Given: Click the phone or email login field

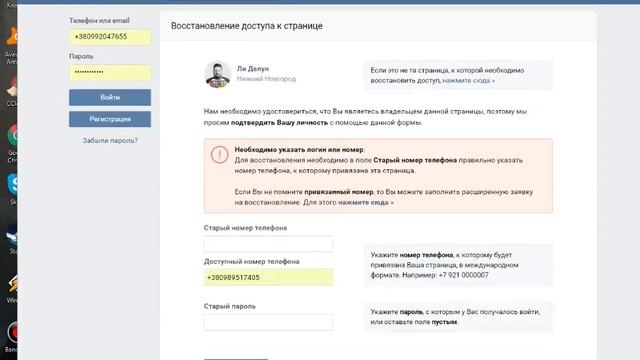Looking at the screenshot, I should [110, 37].
